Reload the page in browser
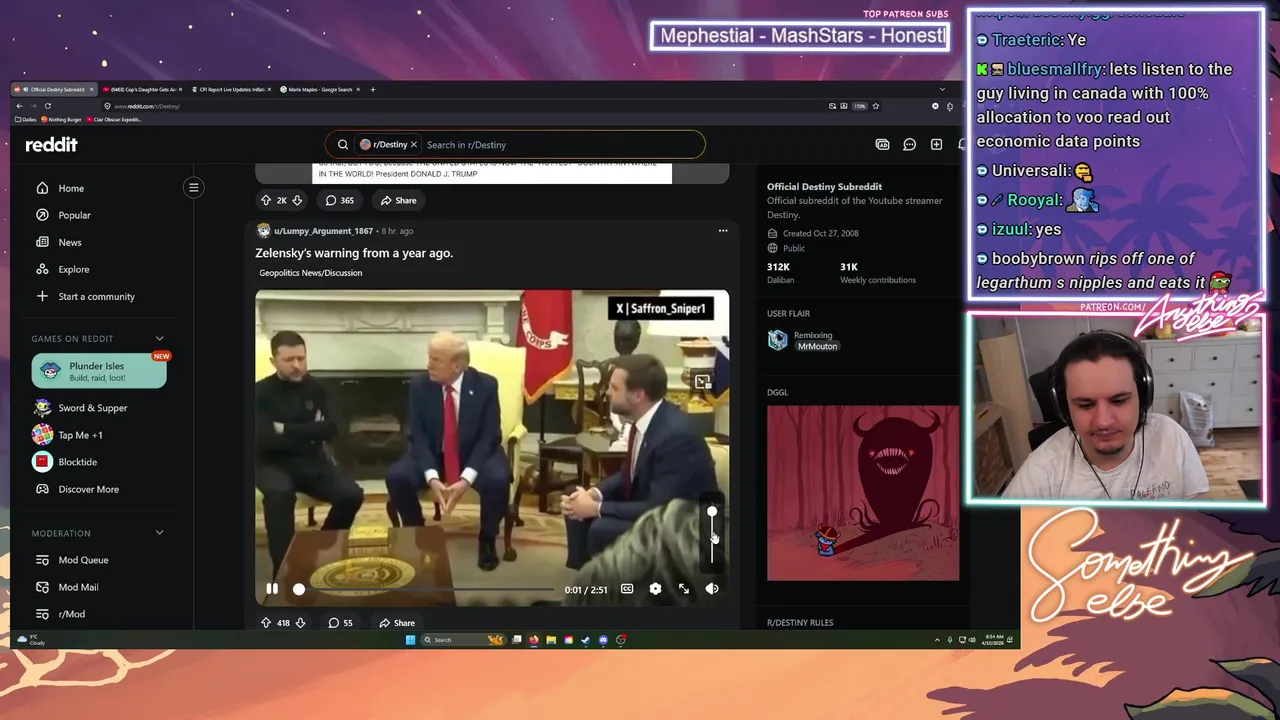Image resolution: width=1280 pixels, height=720 pixels. [47, 106]
